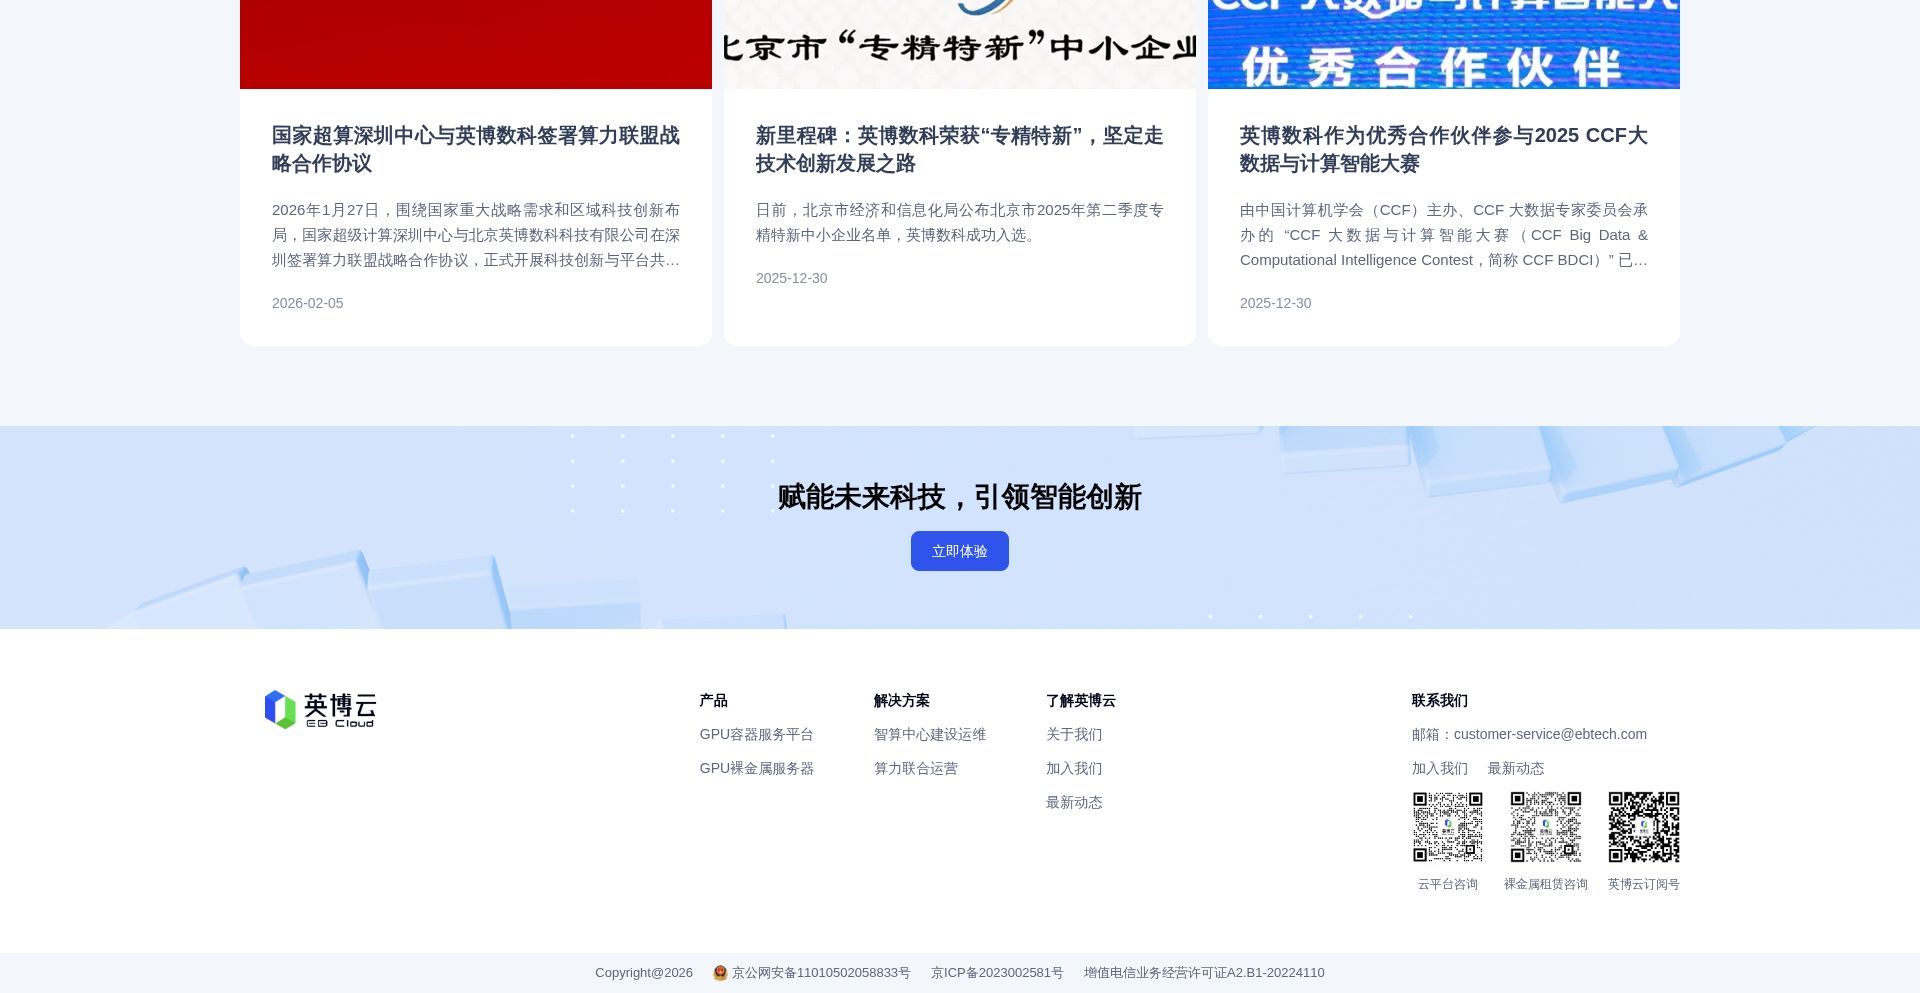Open the GPU容器服务平台 product page

click(x=756, y=734)
